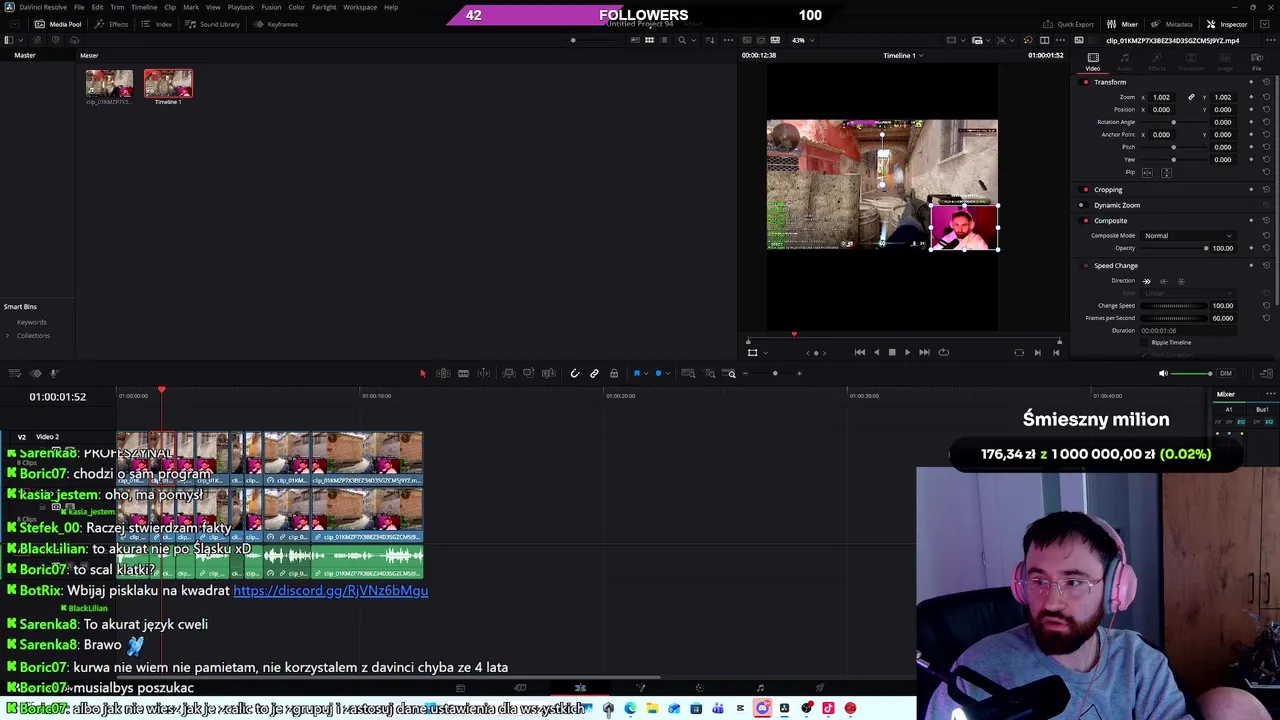Select the Selection mode arrow tool

tap(422, 373)
